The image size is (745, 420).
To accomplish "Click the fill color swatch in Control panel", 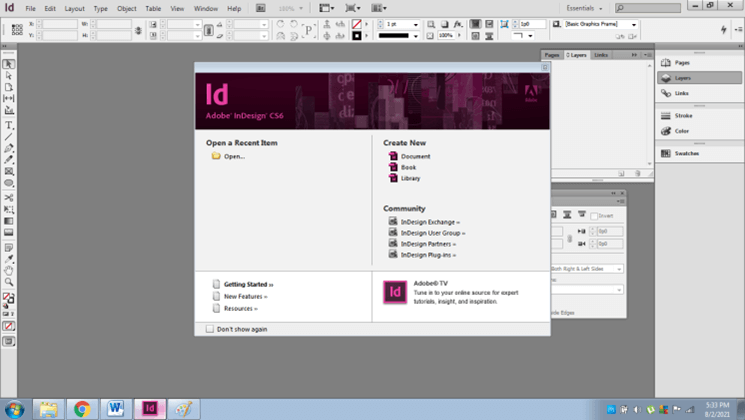I will (x=357, y=24).
